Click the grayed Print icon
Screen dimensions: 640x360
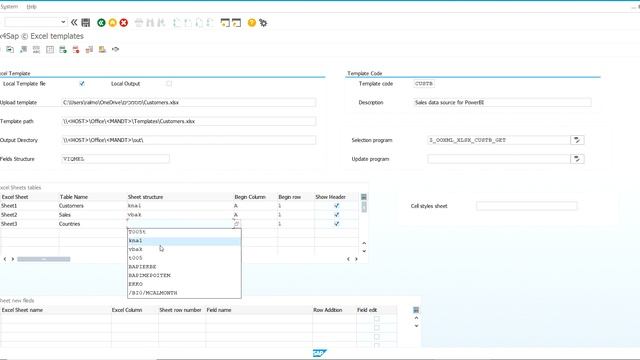(x=139, y=23)
